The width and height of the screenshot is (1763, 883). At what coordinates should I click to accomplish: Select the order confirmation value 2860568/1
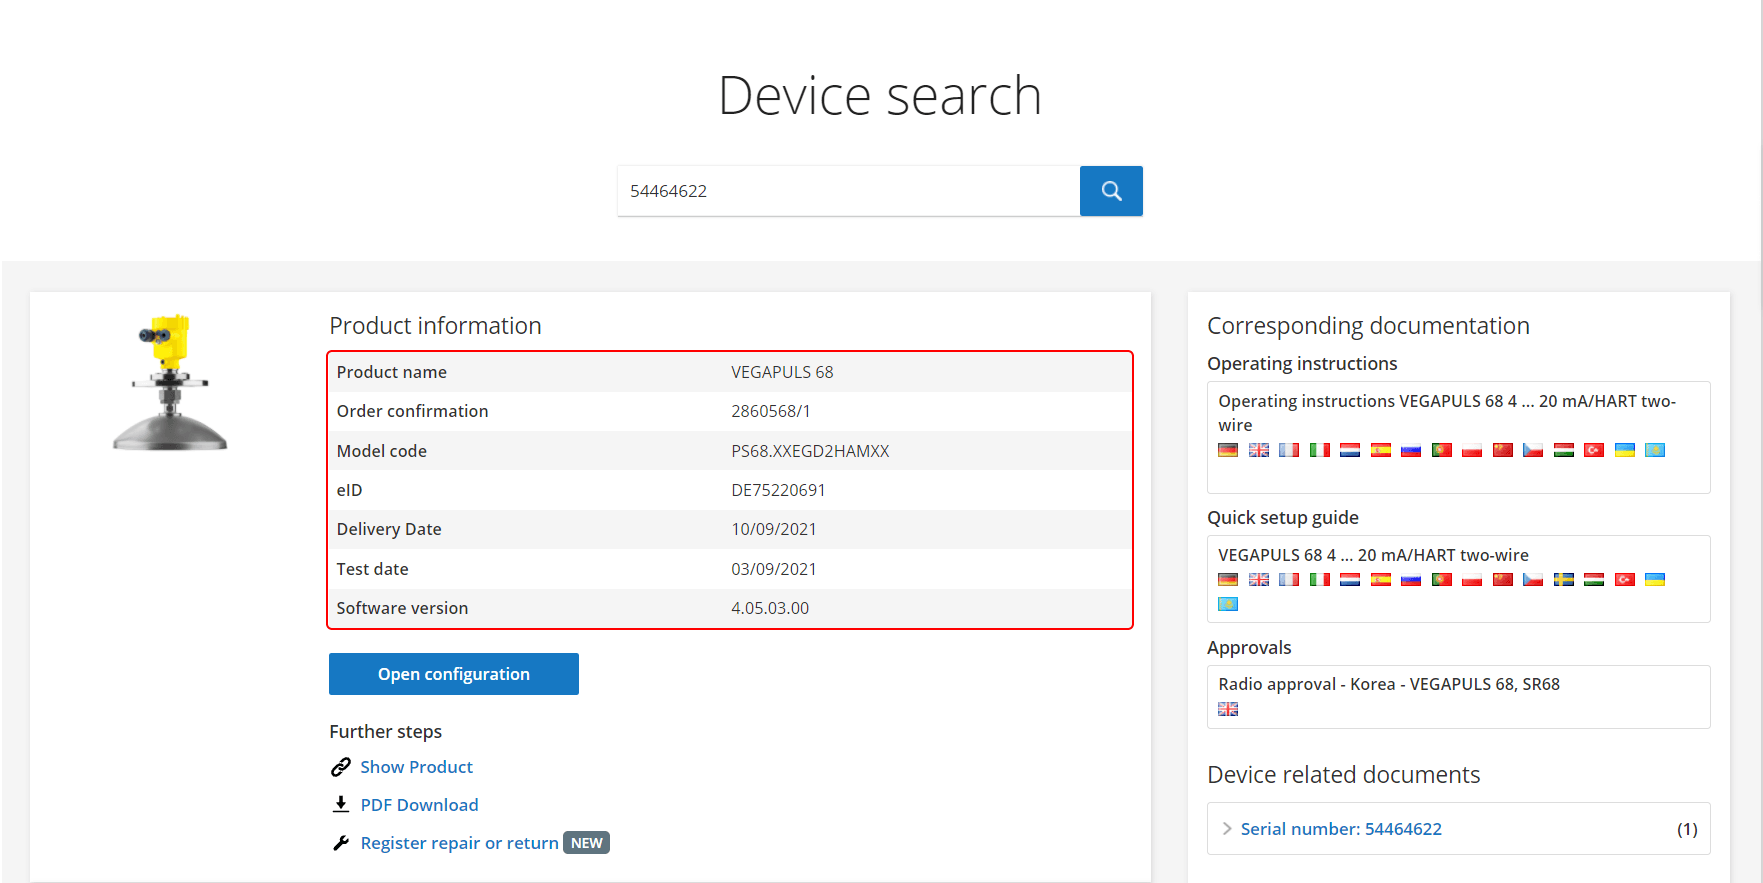point(771,411)
